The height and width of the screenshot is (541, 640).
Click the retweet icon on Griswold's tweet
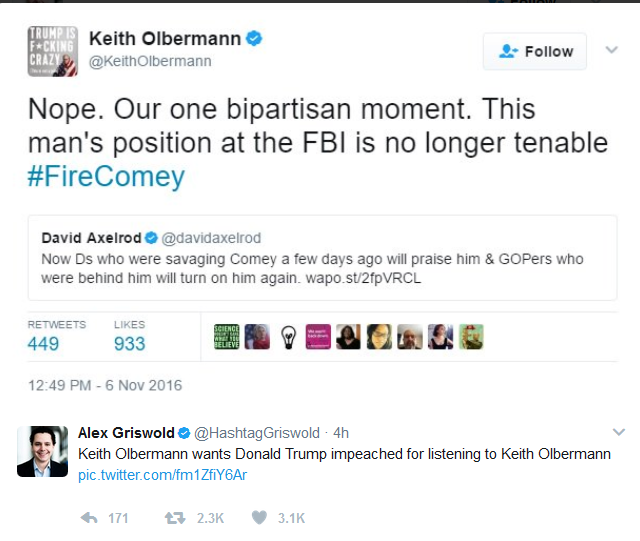tap(175, 518)
